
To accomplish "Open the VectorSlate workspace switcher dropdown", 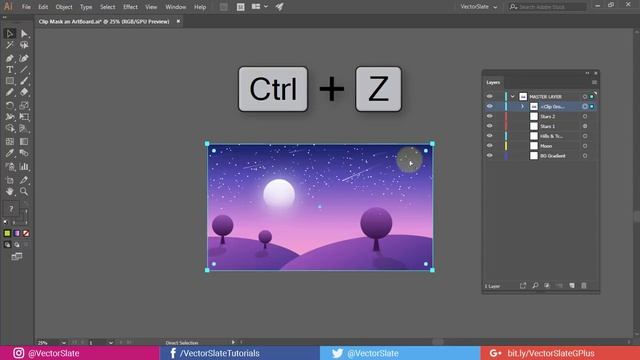I will (478, 7).
